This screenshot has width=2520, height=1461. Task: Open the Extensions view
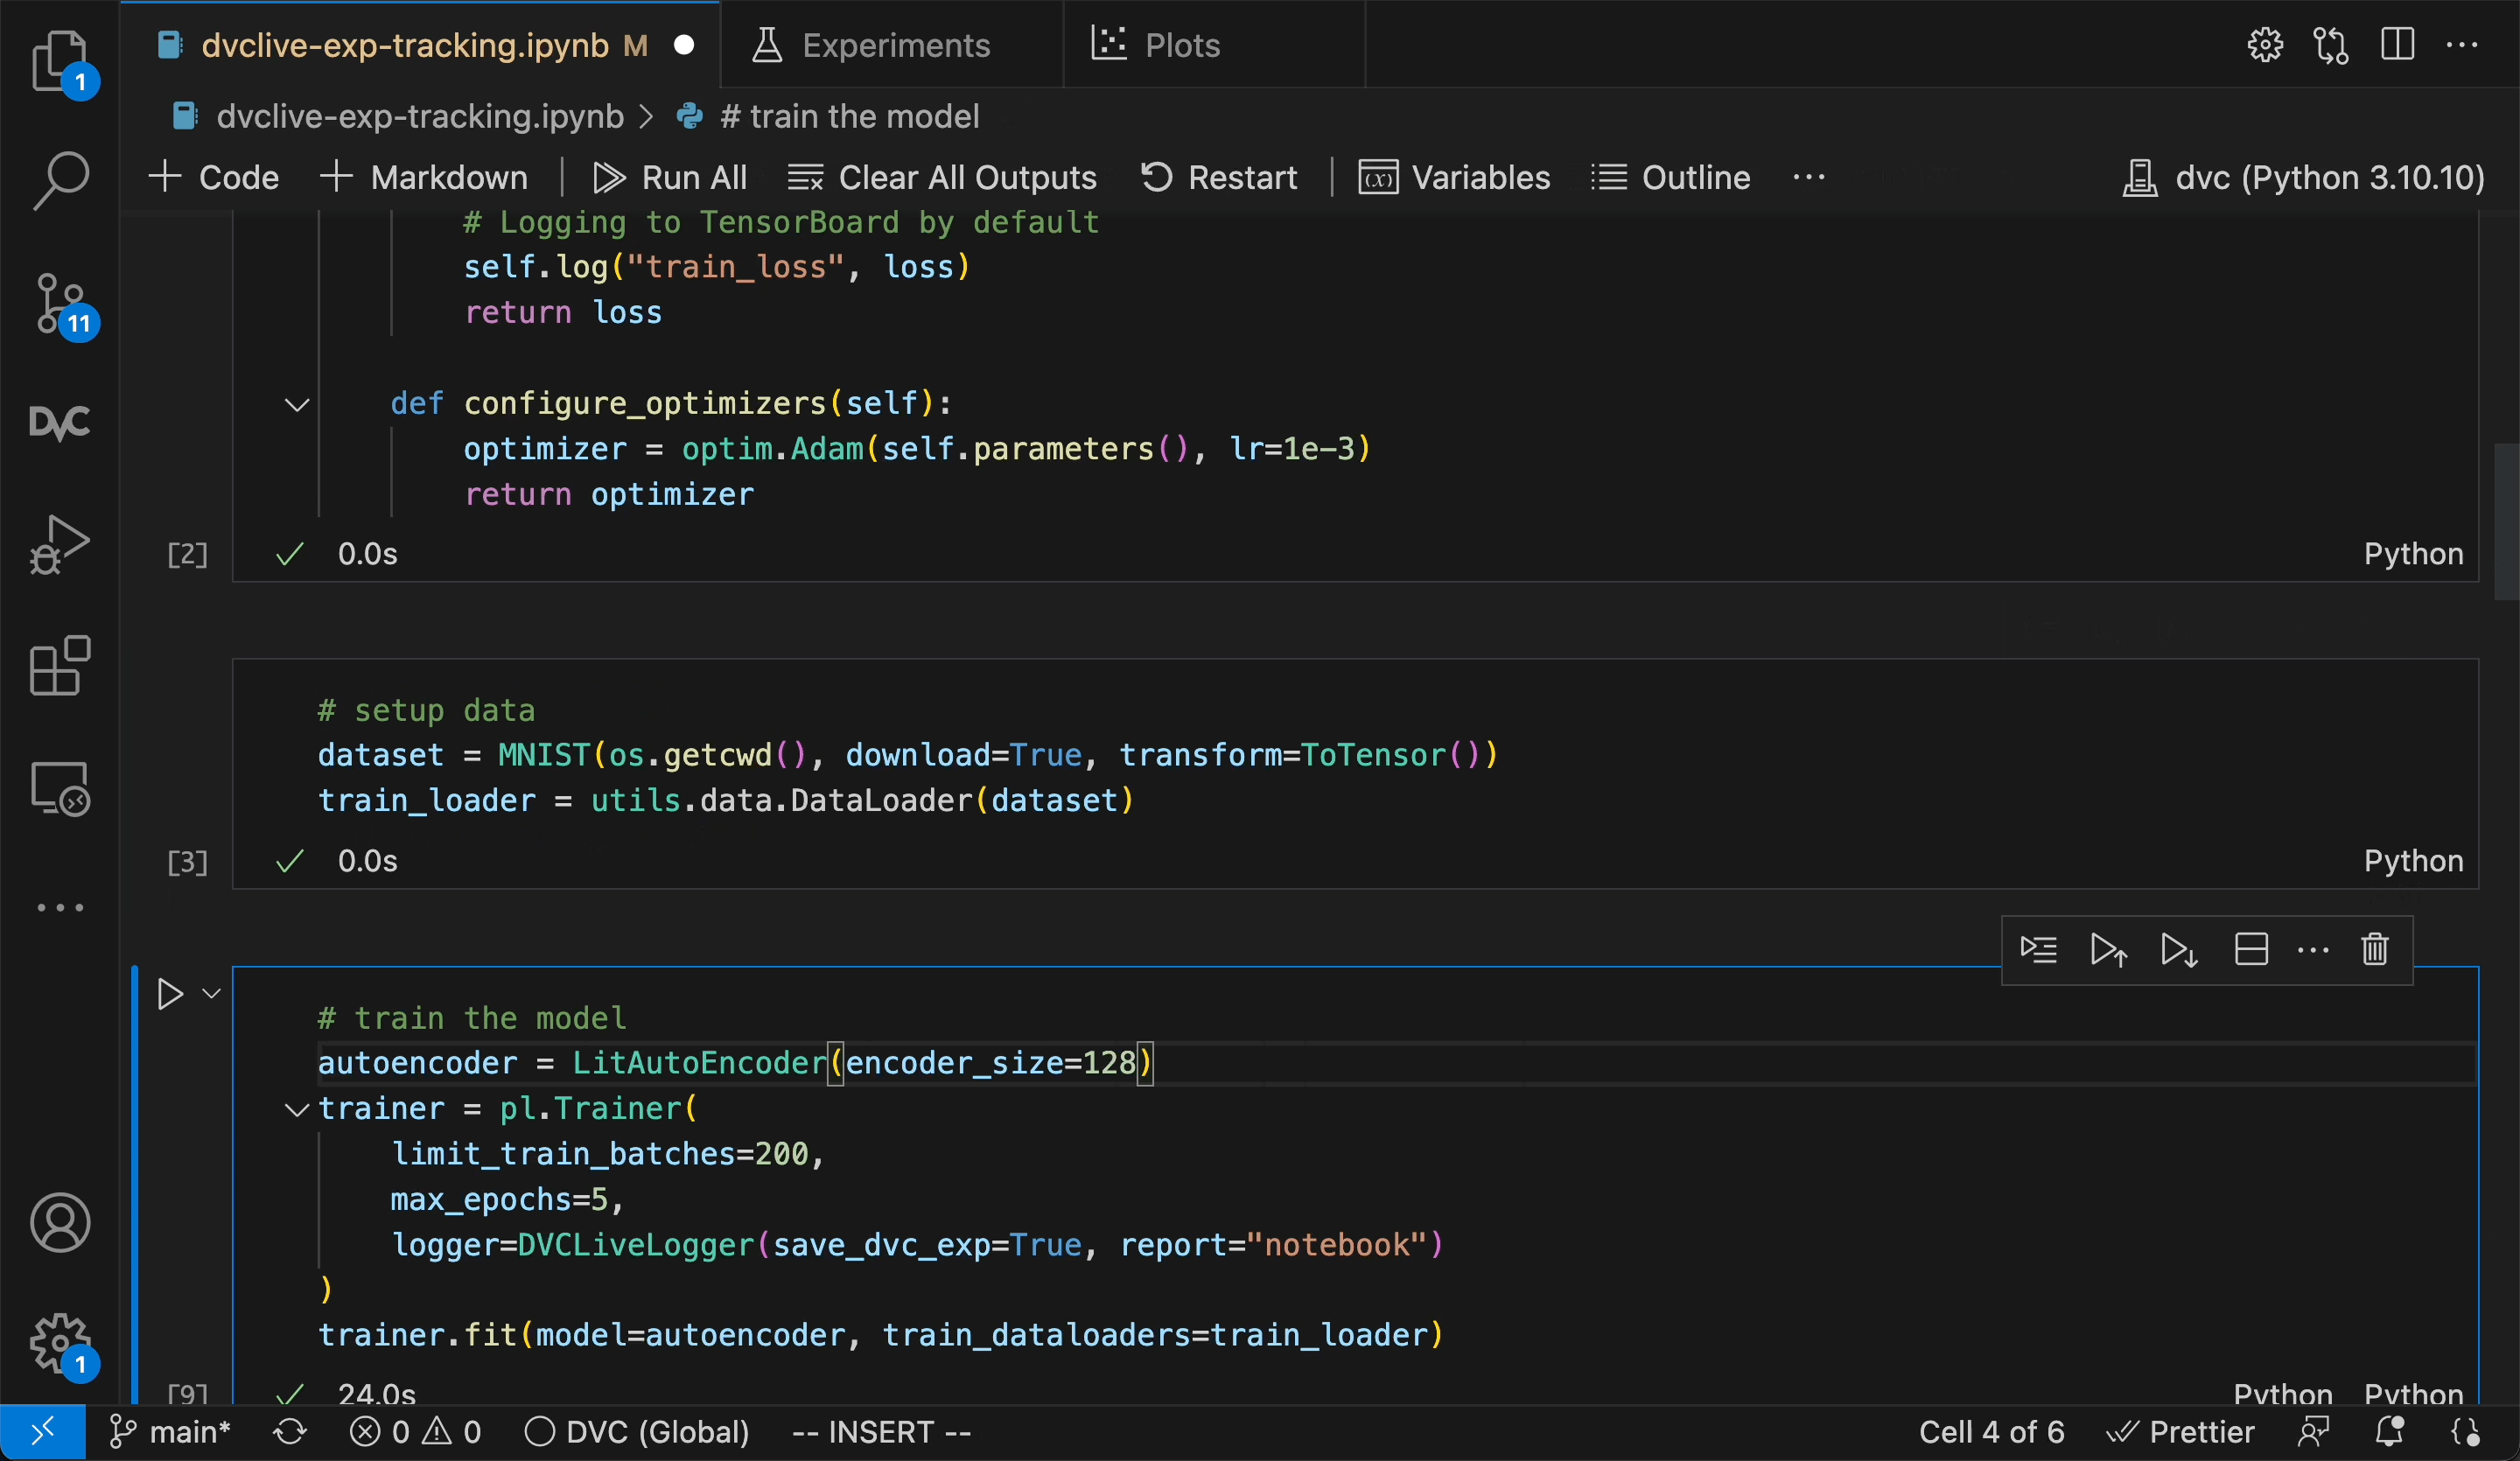(x=60, y=665)
